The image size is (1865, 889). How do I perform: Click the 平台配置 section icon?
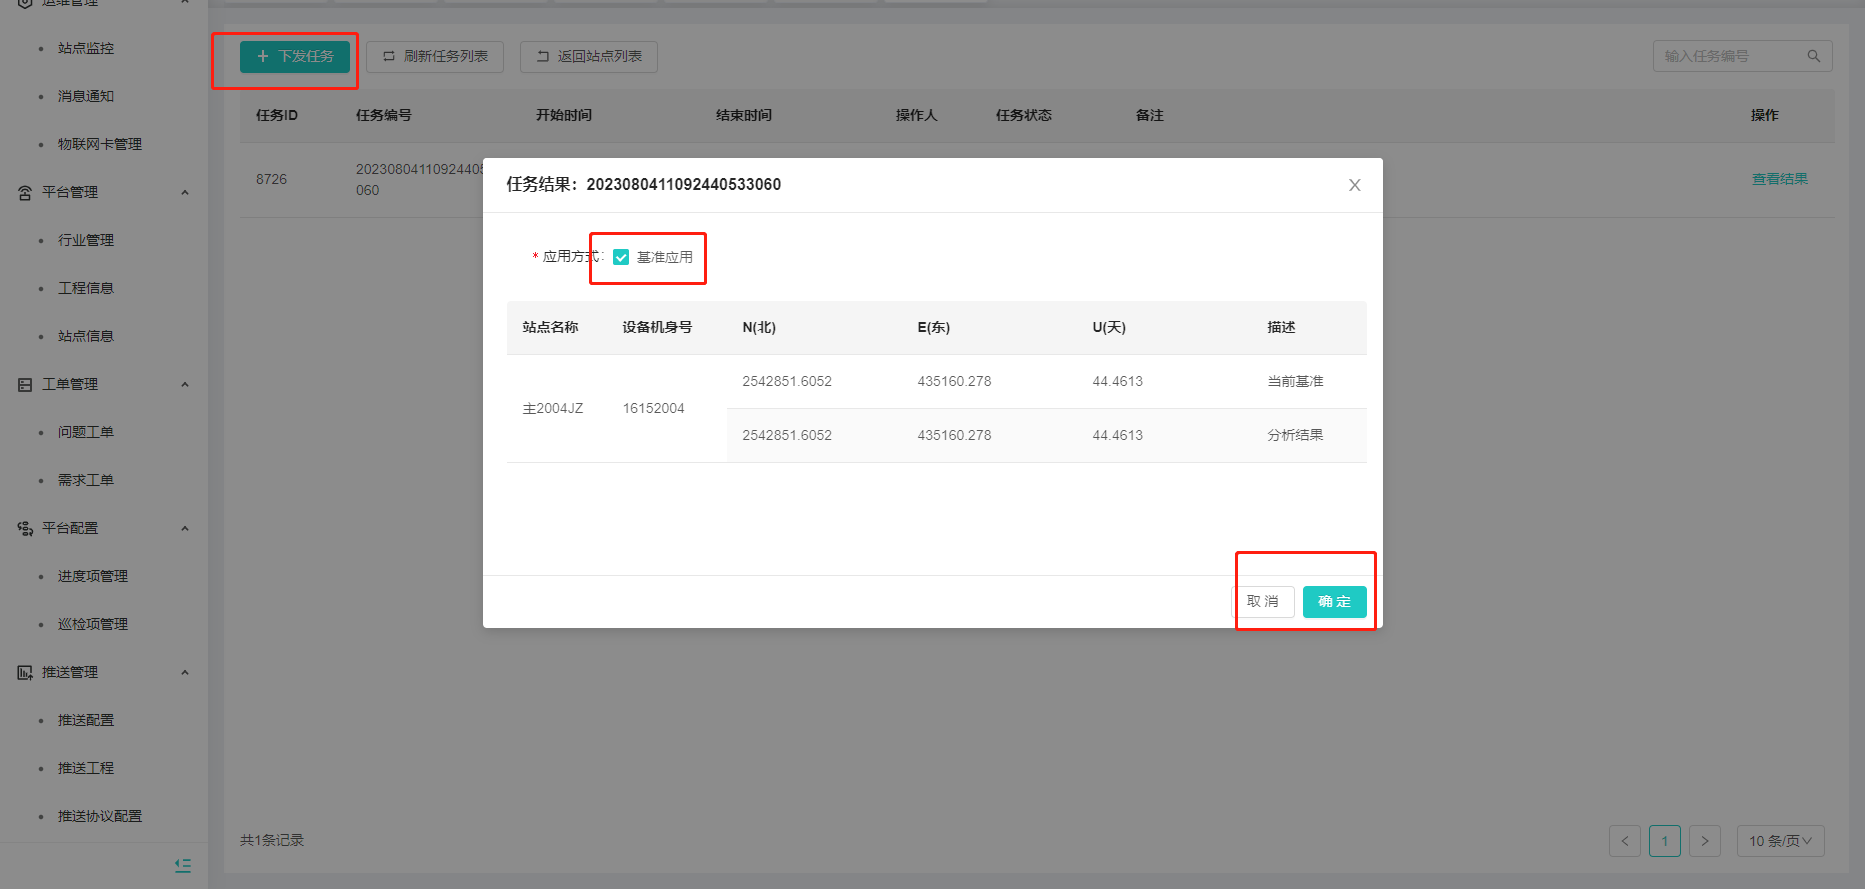tap(25, 528)
